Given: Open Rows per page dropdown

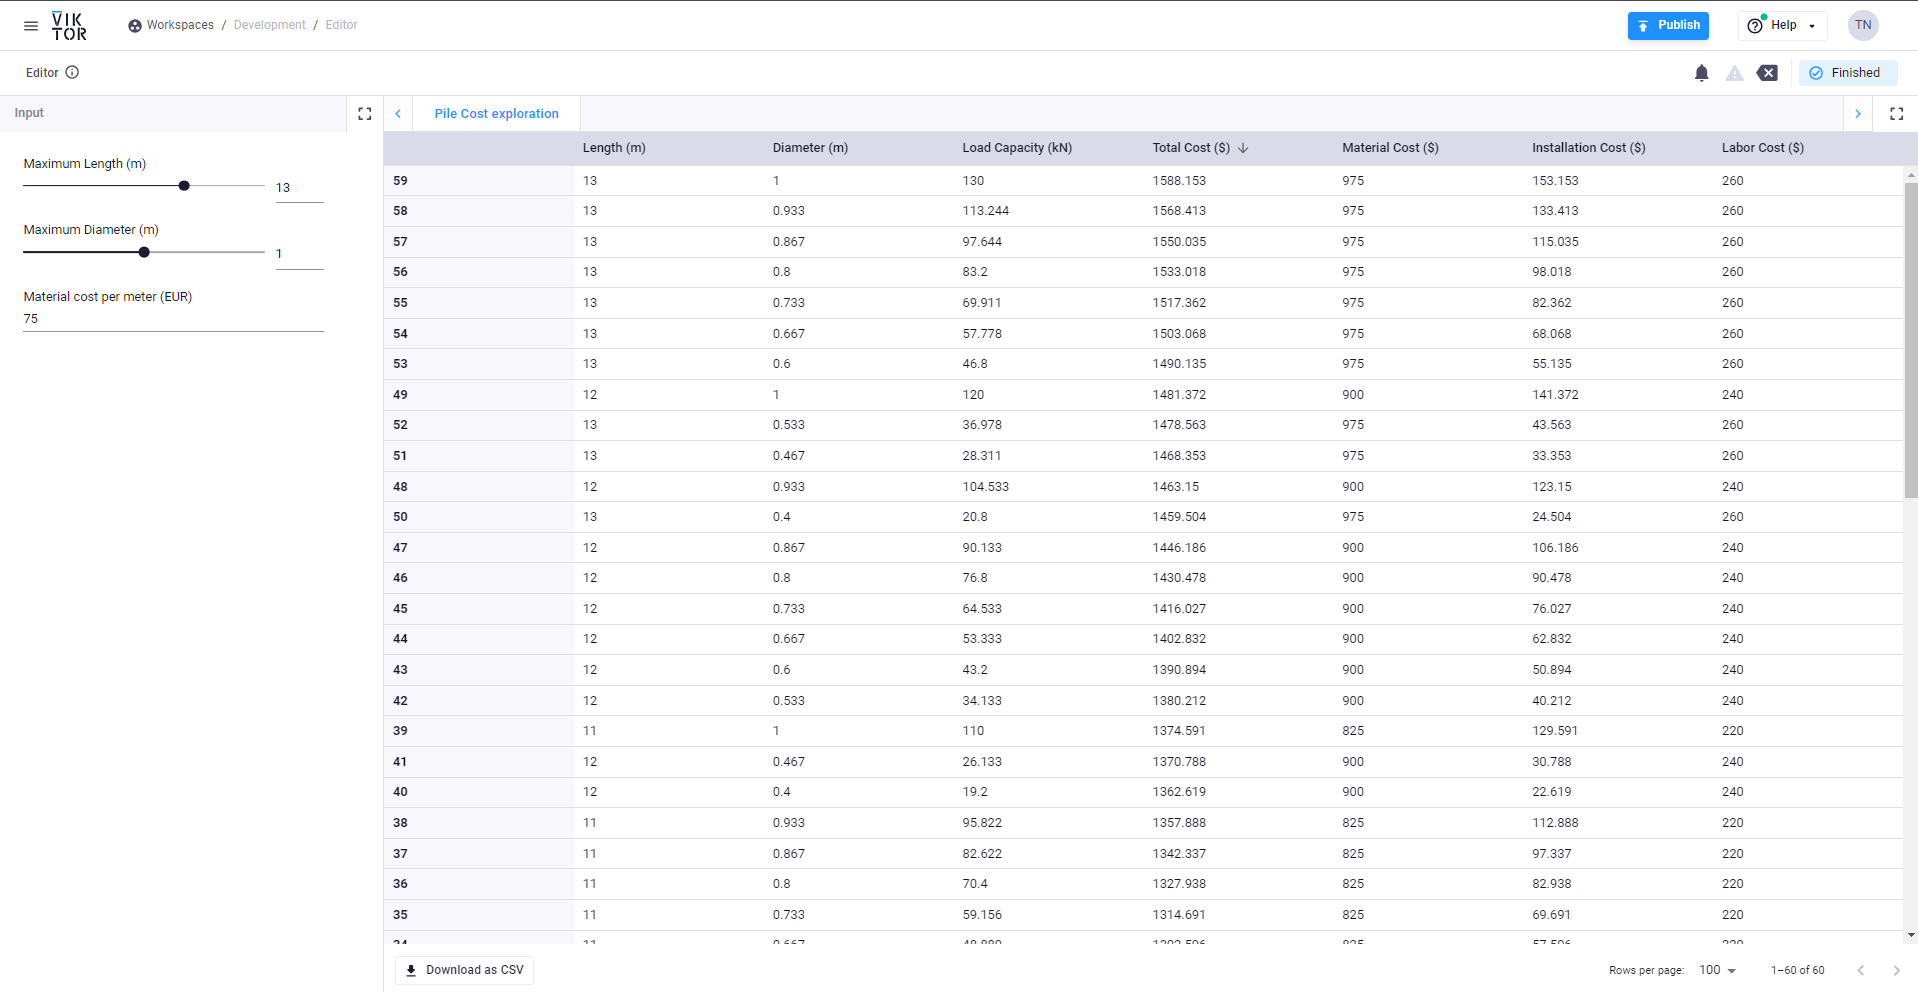Looking at the screenshot, I should 1717,970.
